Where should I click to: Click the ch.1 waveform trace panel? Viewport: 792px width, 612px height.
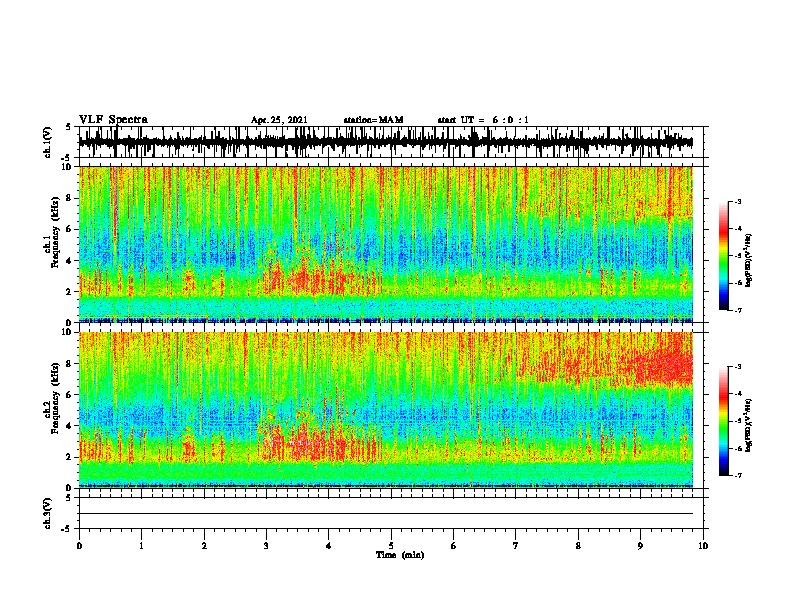pos(391,142)
